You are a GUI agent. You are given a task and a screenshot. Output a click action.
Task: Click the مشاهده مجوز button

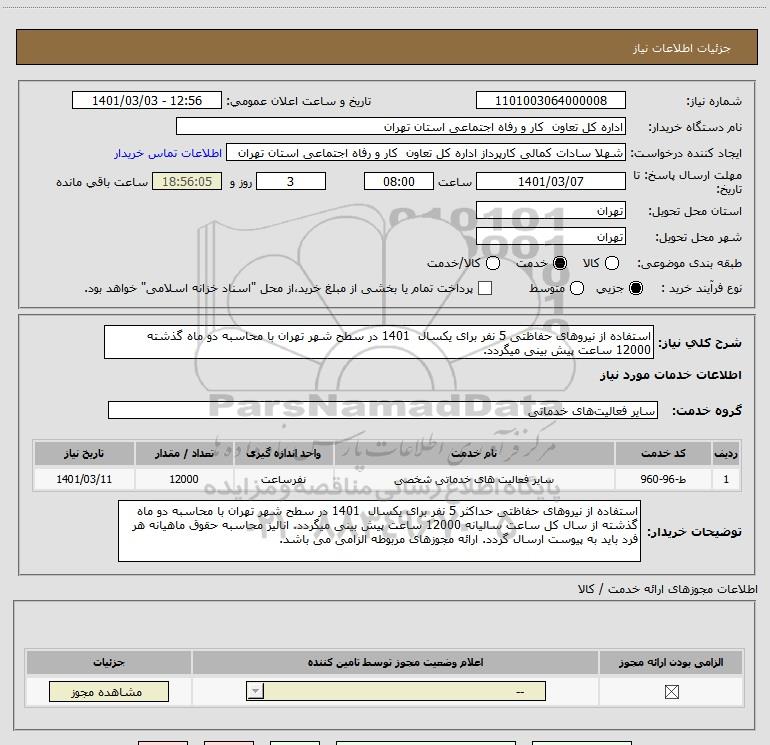coord(109,691)
